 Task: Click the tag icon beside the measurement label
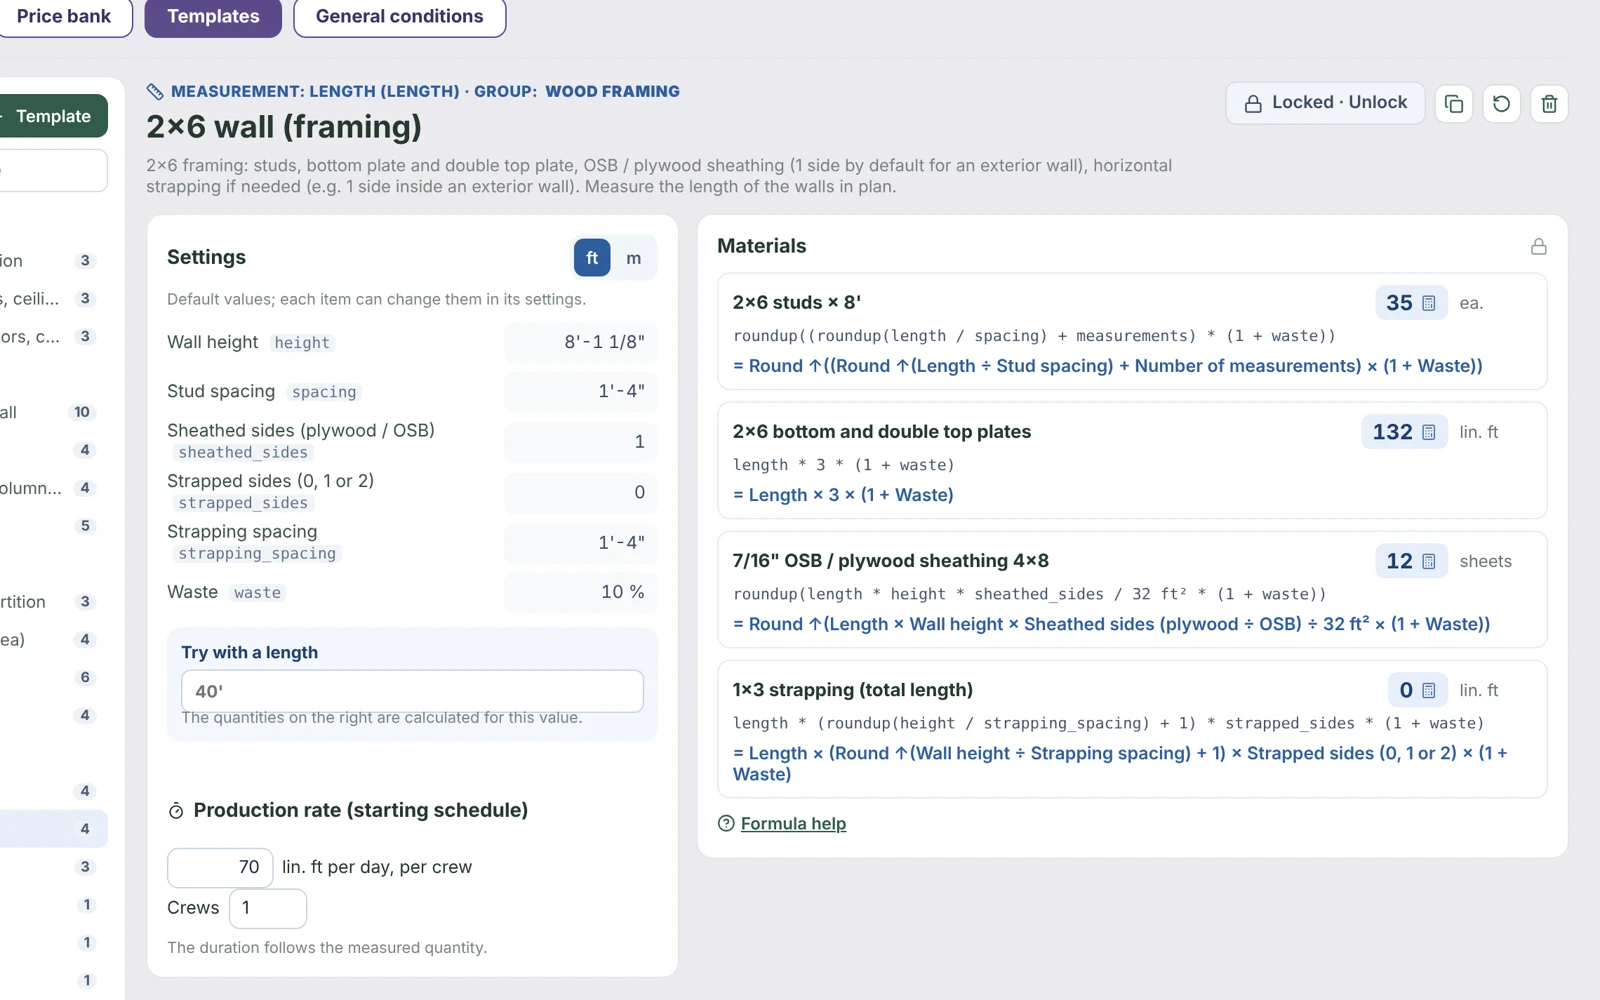click(155, 92)
